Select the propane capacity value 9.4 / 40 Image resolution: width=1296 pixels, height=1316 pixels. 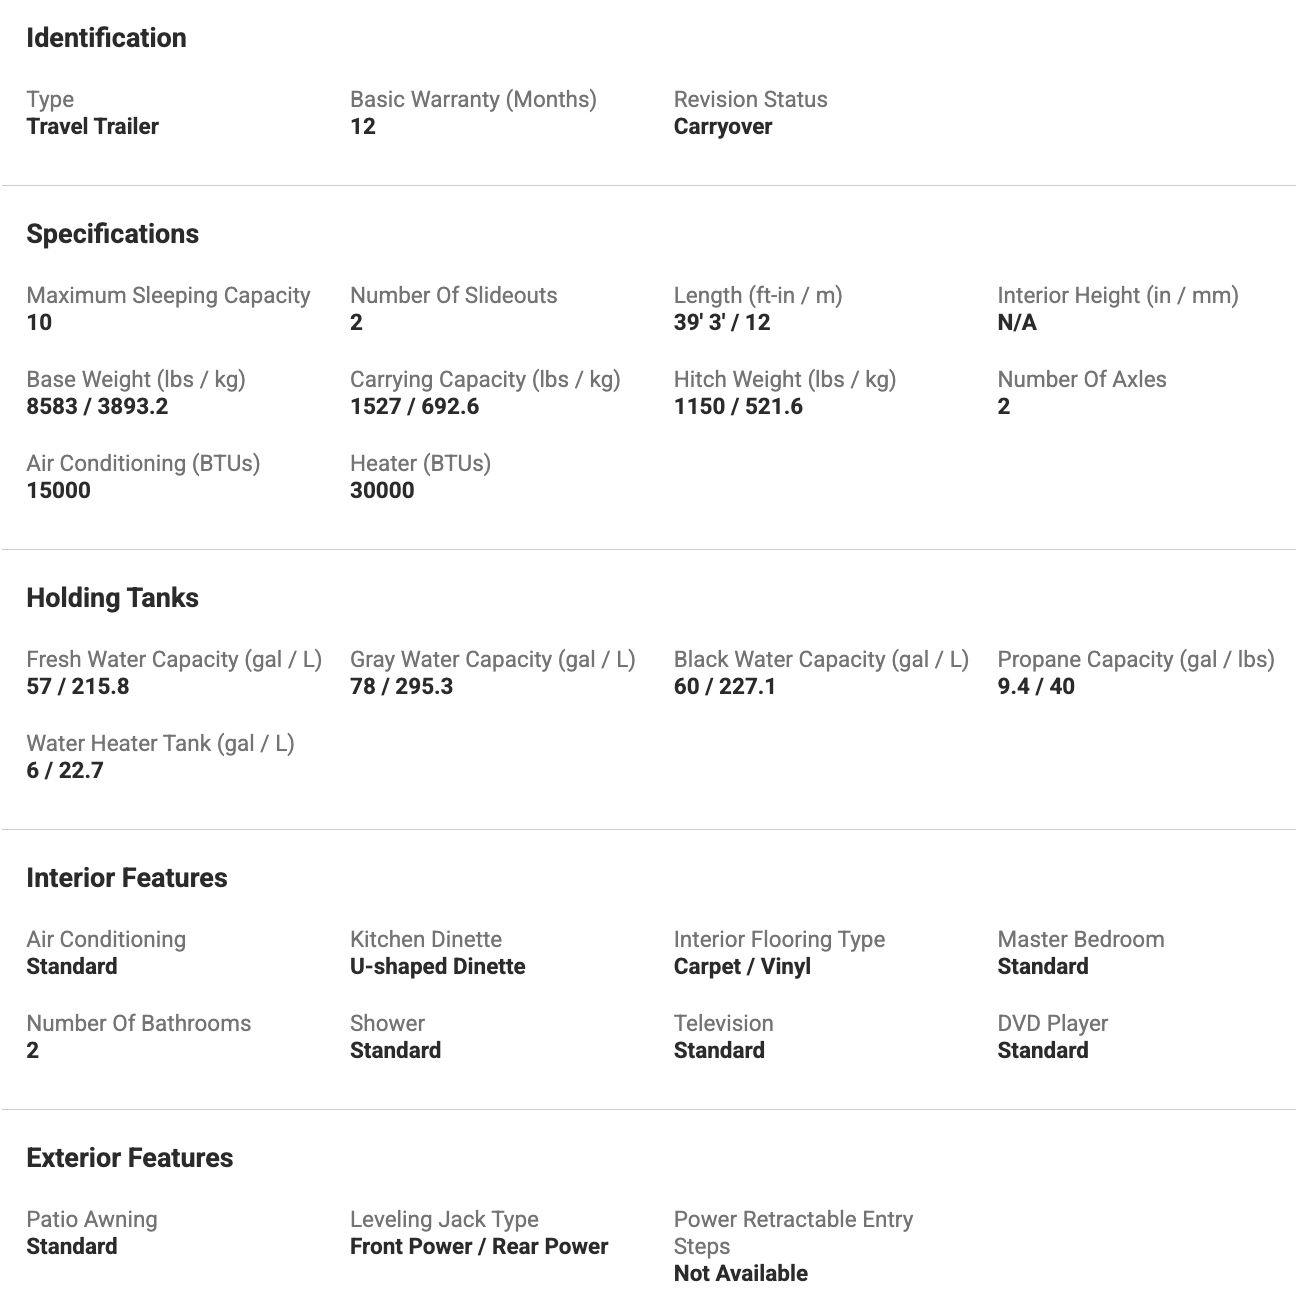pos(1035,686)
